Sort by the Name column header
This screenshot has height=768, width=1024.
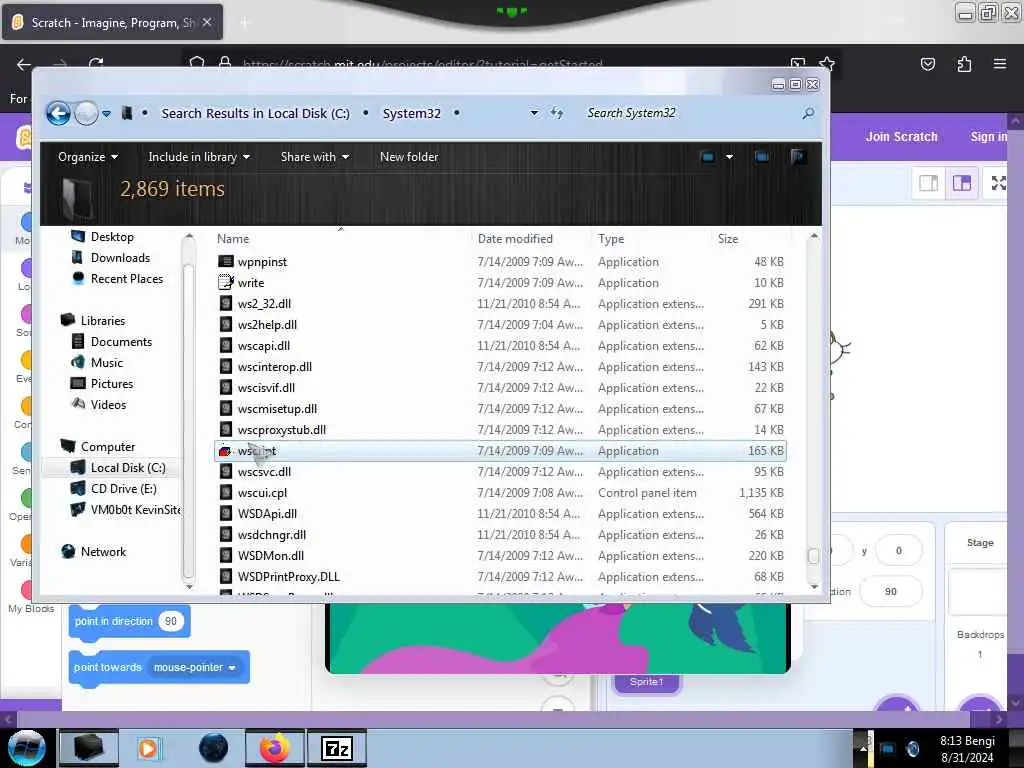click(x=232, y=238)
